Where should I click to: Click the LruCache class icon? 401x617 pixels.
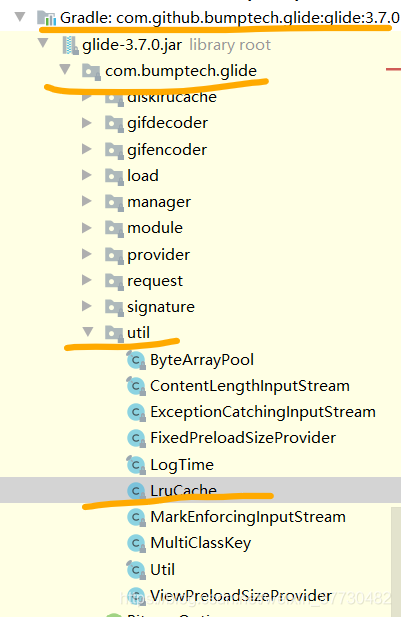[x=136, y=491]
